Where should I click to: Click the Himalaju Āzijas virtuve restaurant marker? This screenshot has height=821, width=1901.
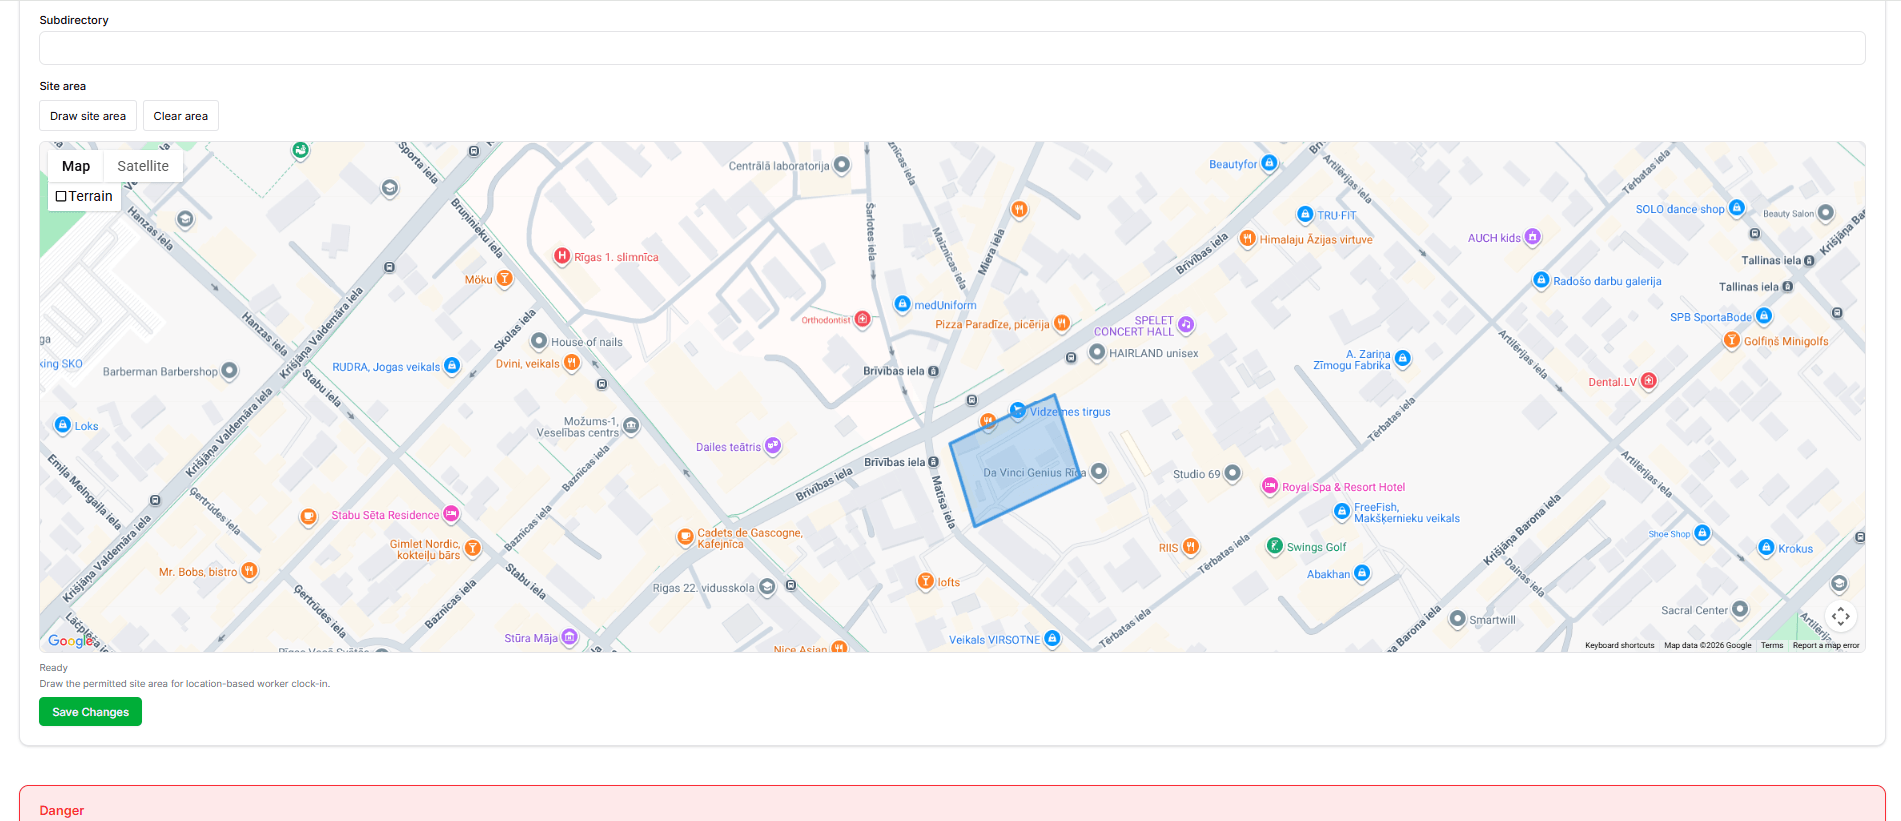(x=1248, y=238)
